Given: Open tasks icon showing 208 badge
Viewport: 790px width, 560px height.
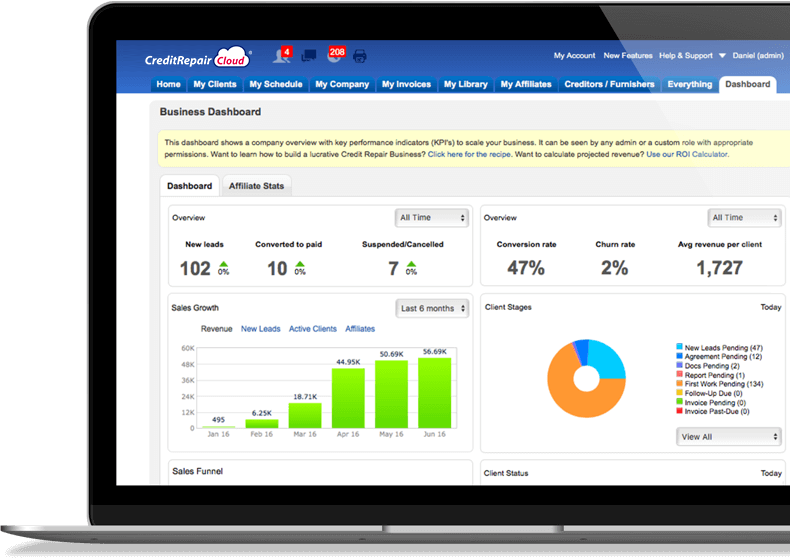Looking at the screenshot, I should point(334,56).
